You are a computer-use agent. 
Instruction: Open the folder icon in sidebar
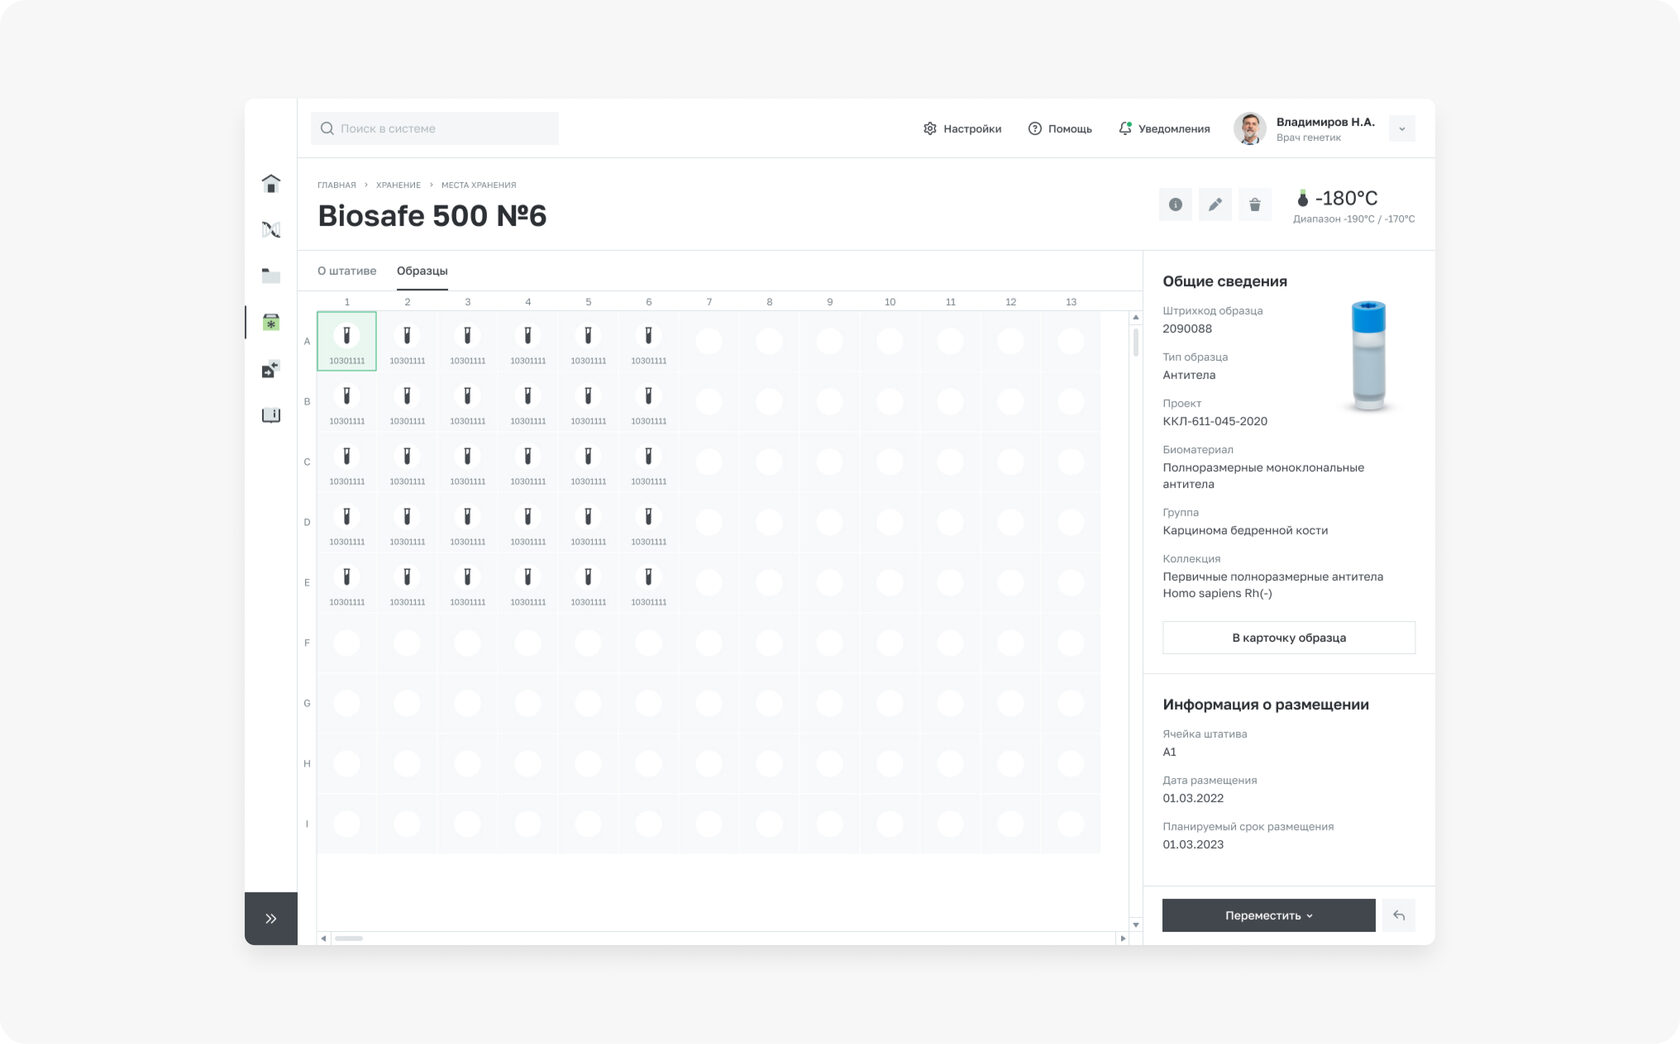(271, 276)
